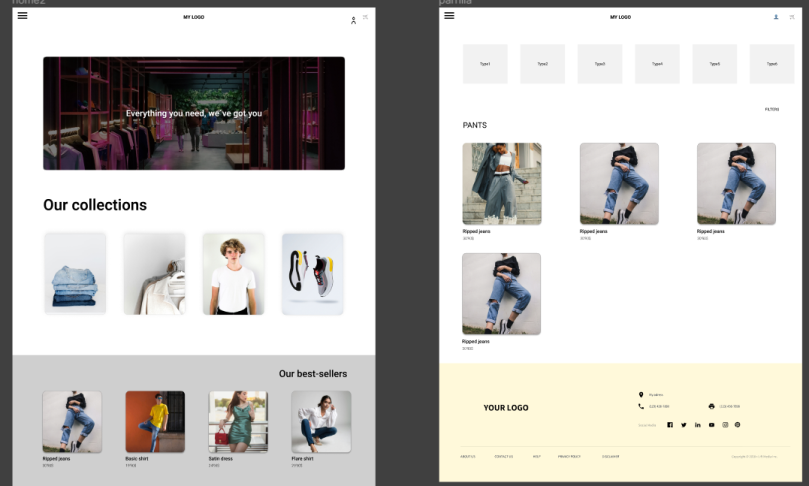Click the phone icon in footer

[x=641, y=406]
